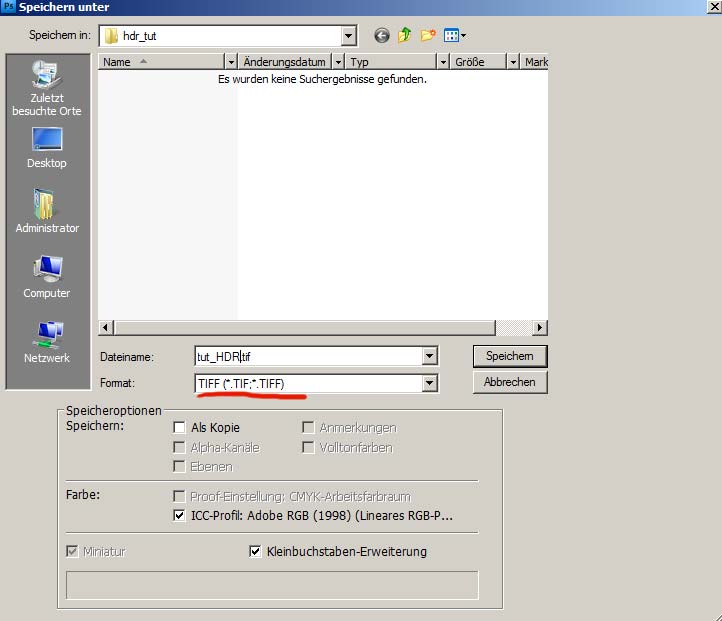This screenshot has height=621, width=722.
Task: Open the view menu icon
Action: (455, 36)
